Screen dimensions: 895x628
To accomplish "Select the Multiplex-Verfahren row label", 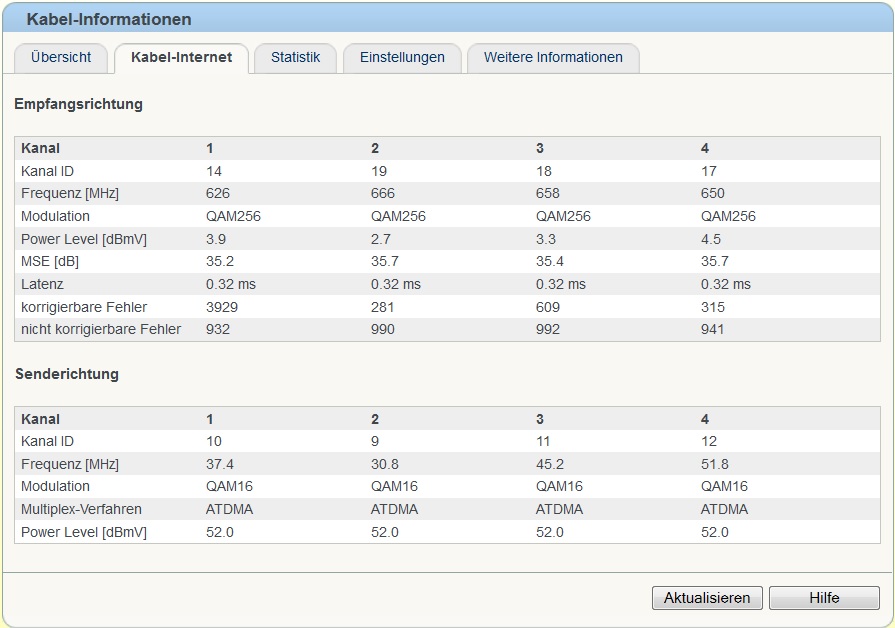I will click(x=81, y=509).
